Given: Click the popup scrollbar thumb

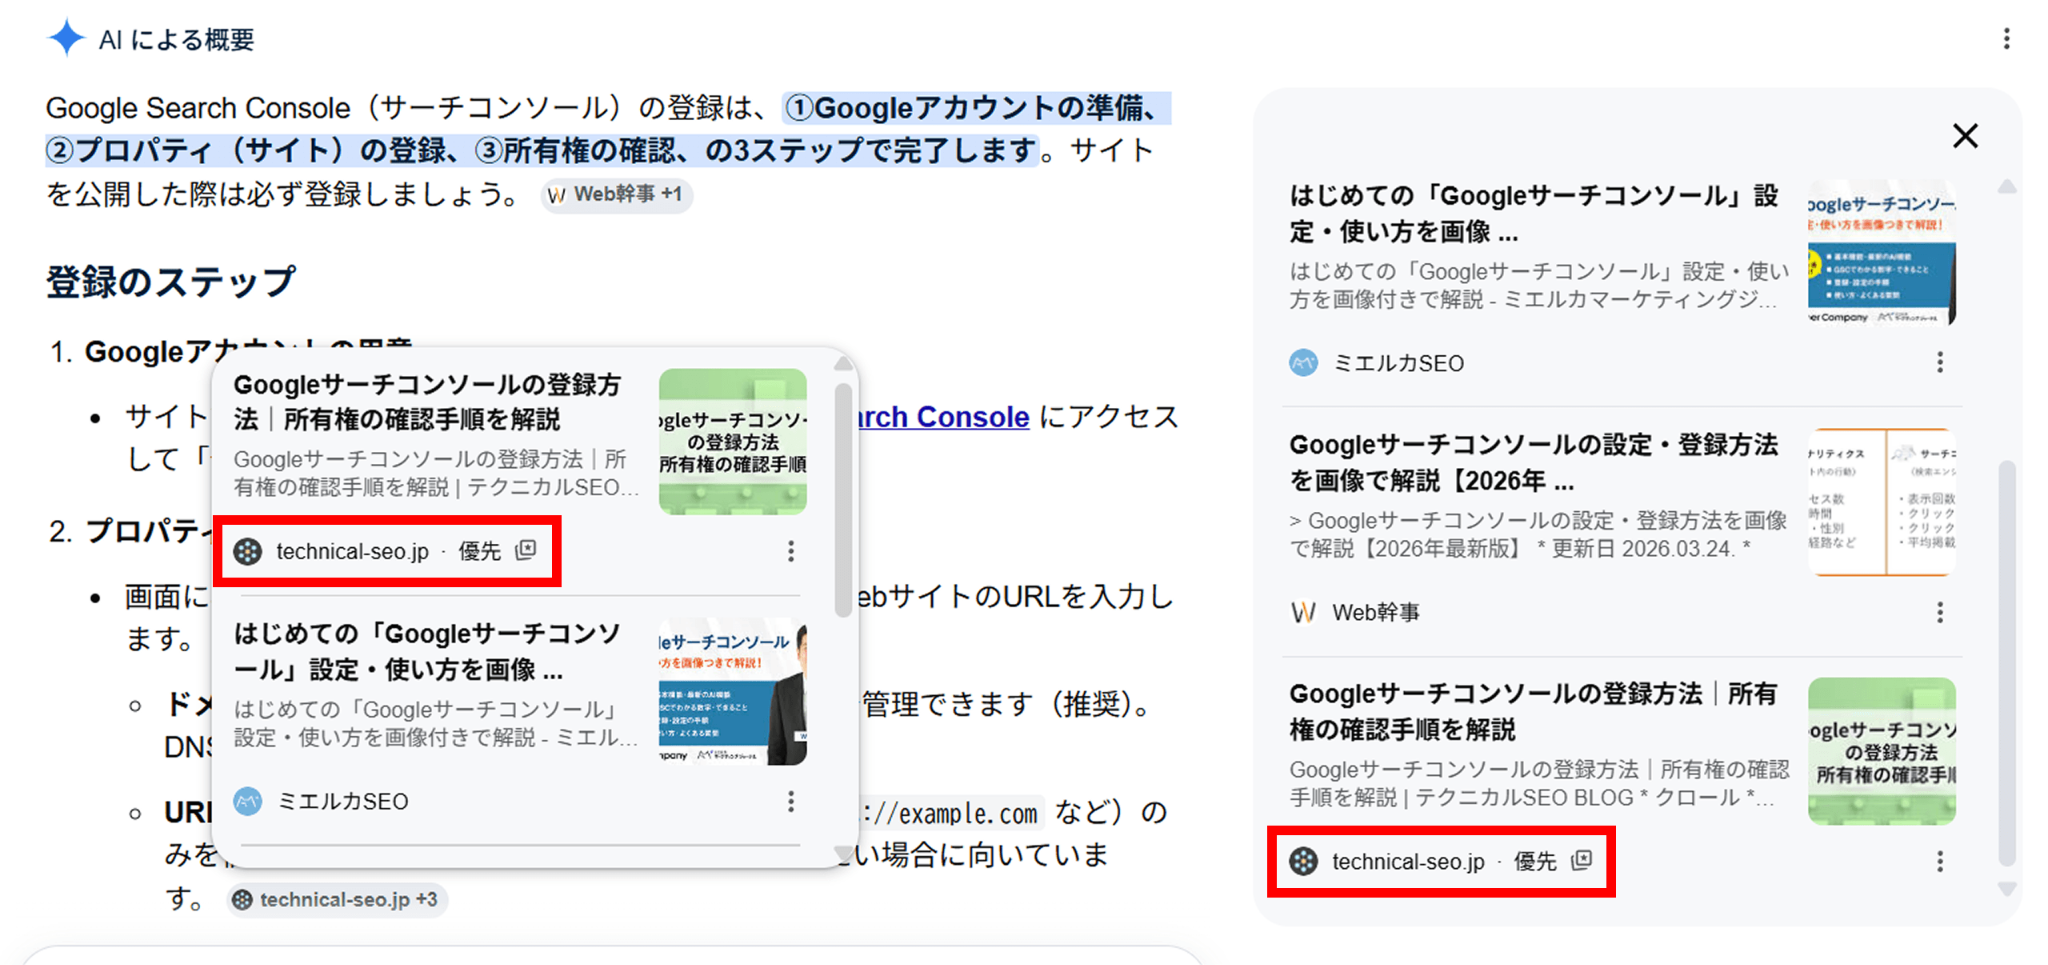Looking at the screenshot, I should (843, 498).
